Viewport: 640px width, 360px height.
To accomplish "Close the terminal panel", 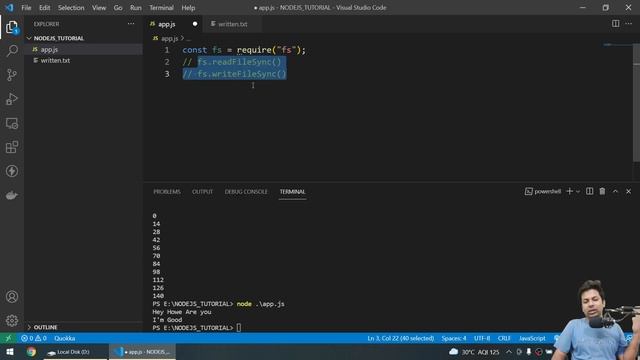I will coord(629,191).
